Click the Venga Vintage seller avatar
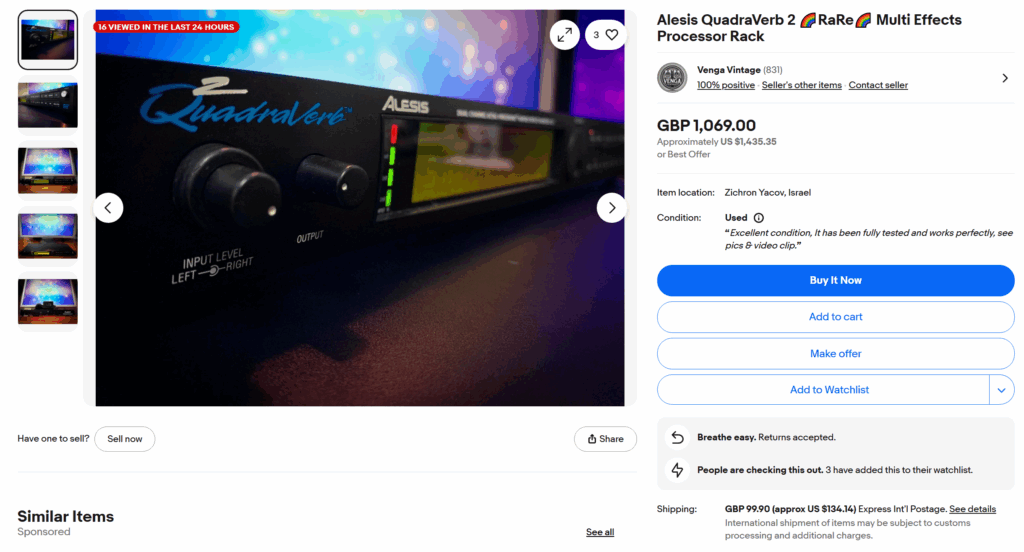 pos(672,78)
